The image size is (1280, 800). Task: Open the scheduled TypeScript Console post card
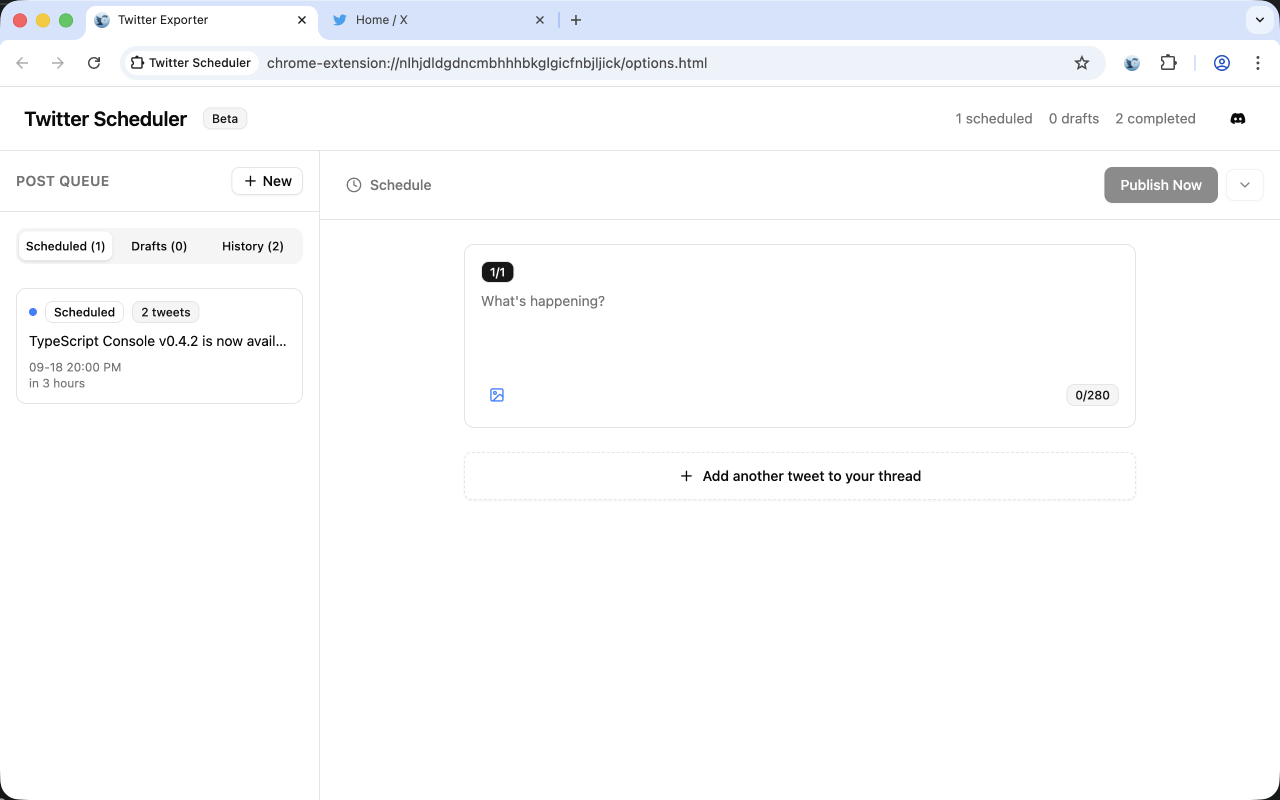pyautogui.click(x=159, y=346)
